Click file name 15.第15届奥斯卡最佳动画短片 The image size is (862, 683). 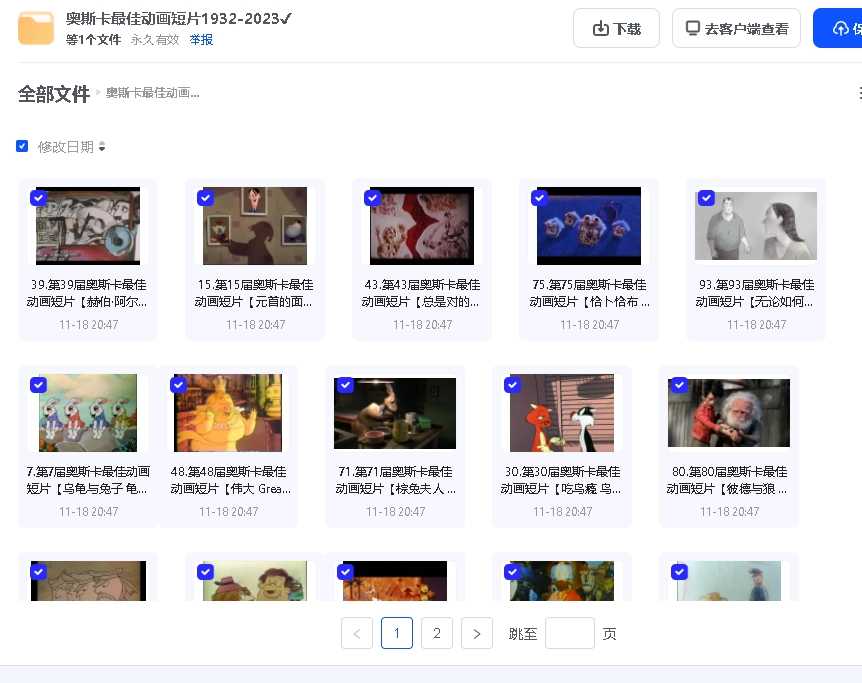pyautogui.click(x=255, y=293)
